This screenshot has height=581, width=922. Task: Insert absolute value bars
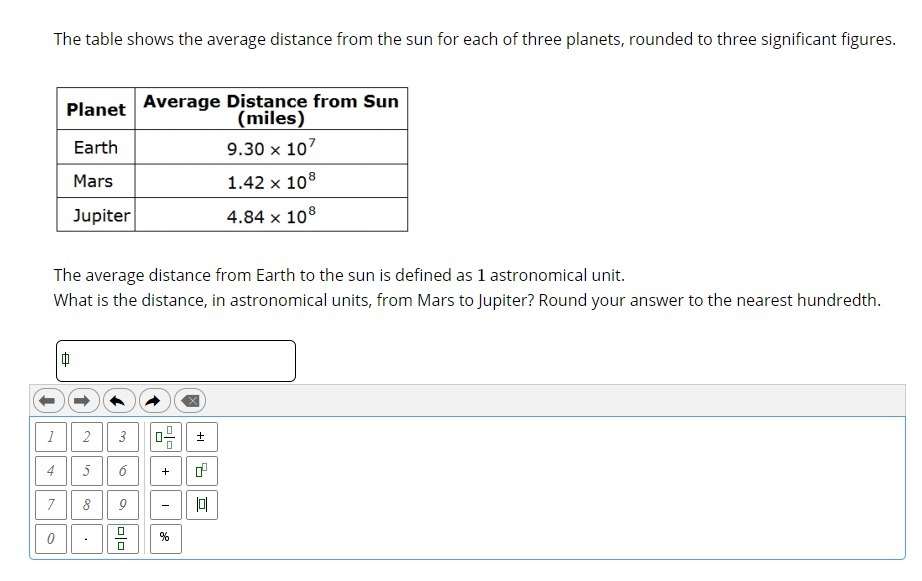[202, 505]
